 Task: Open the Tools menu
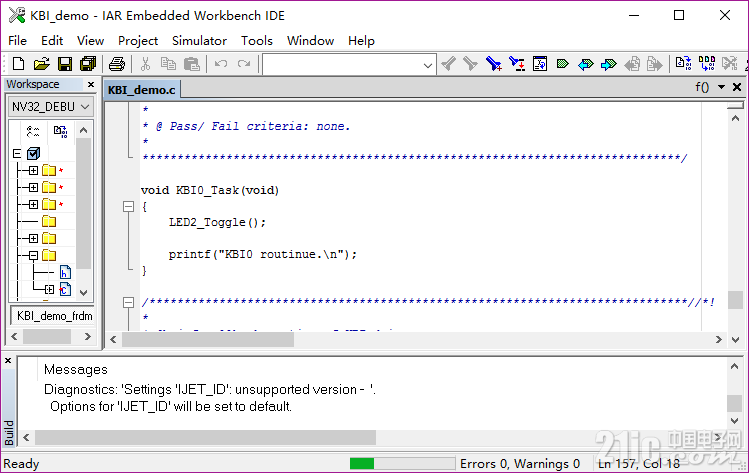257,41
